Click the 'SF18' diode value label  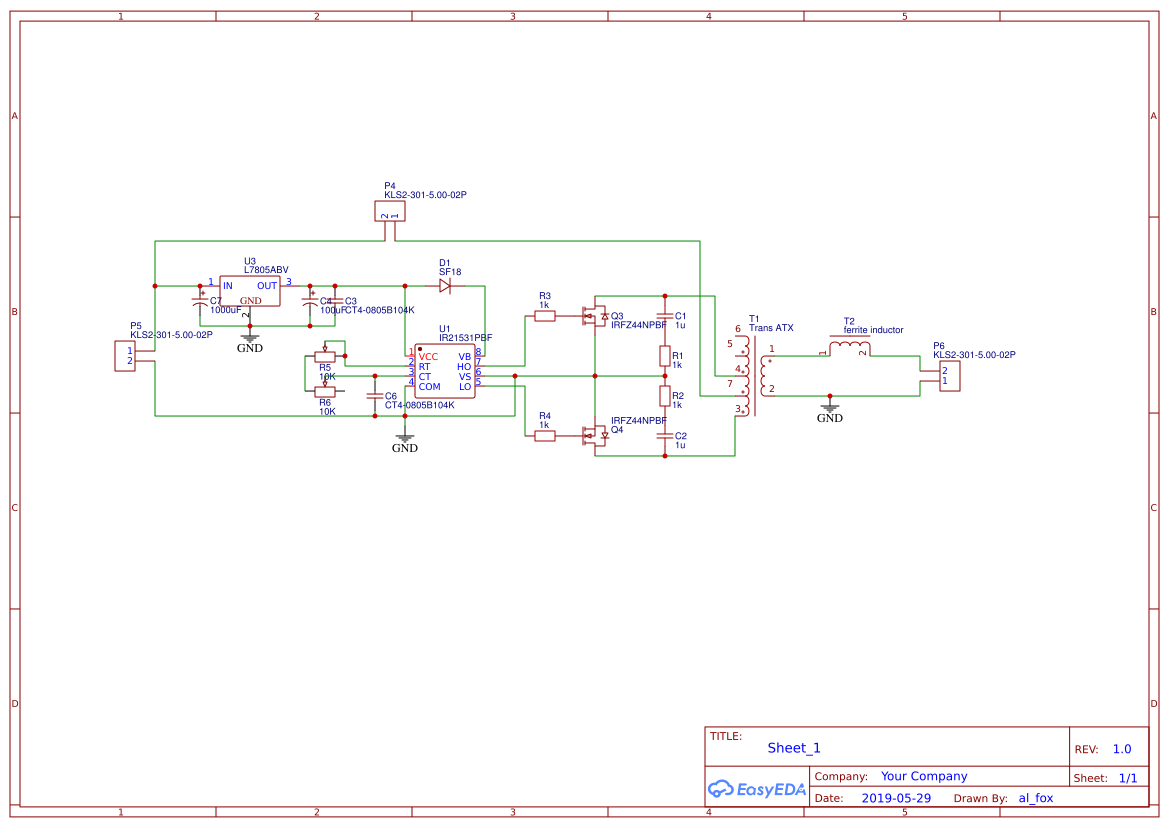point(450,272)
